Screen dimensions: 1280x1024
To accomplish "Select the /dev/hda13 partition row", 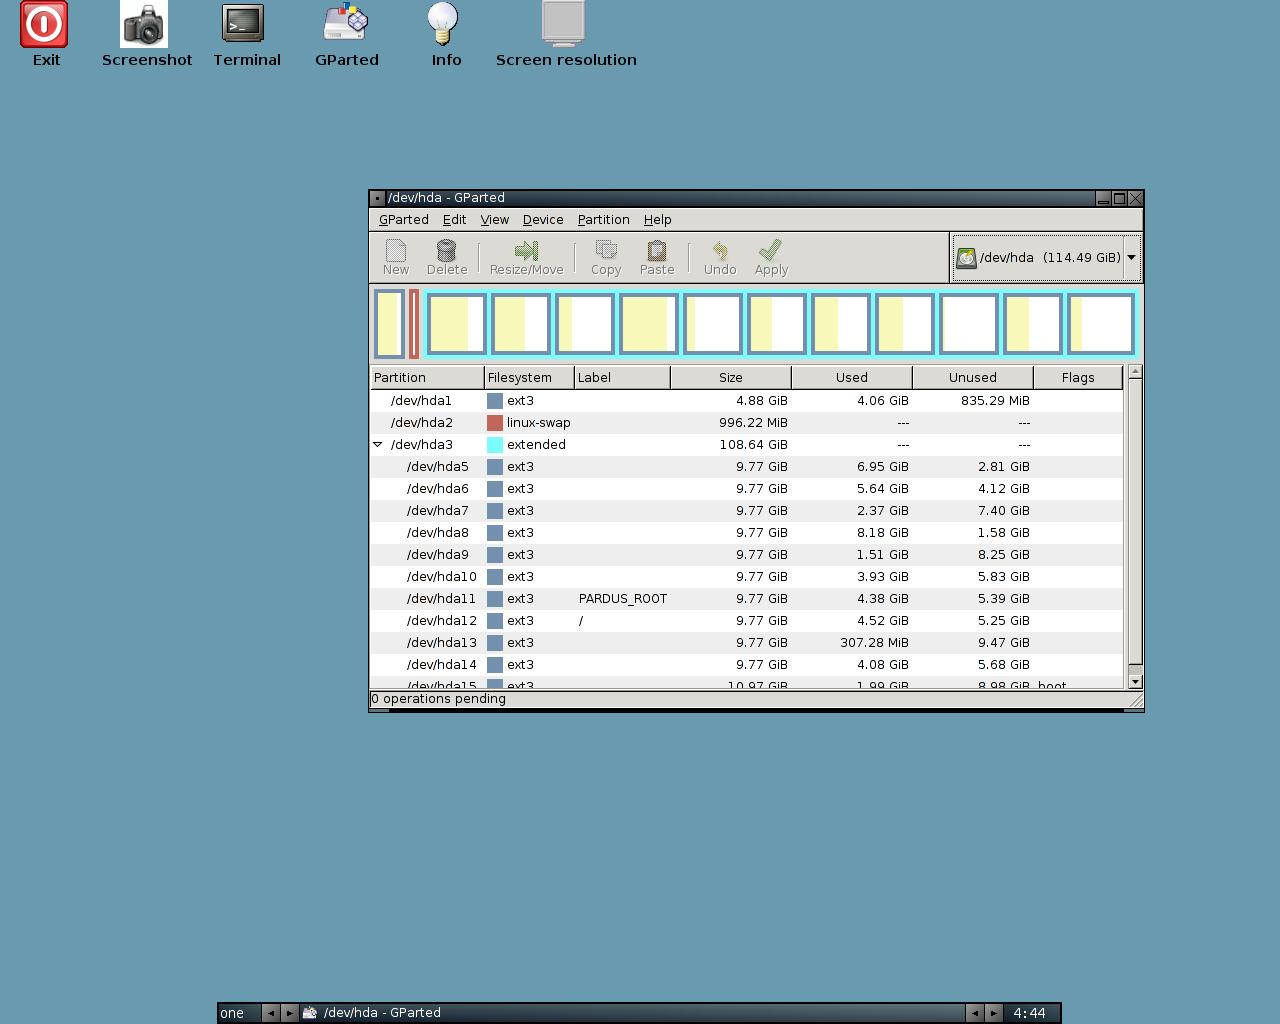I will coord(747,642).
